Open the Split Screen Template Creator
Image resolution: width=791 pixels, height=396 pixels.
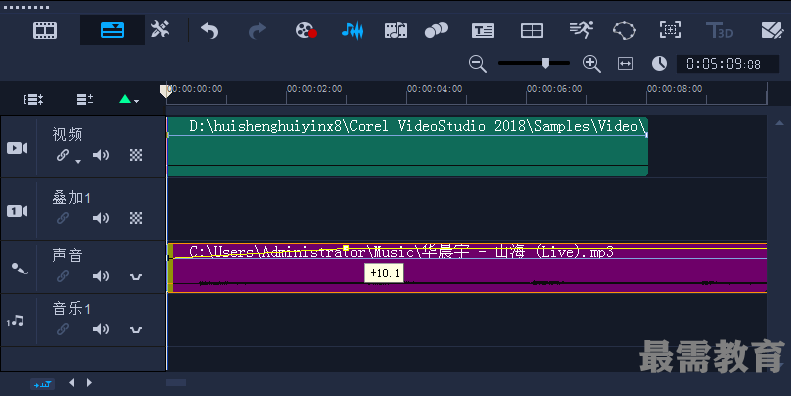[772, 30]
